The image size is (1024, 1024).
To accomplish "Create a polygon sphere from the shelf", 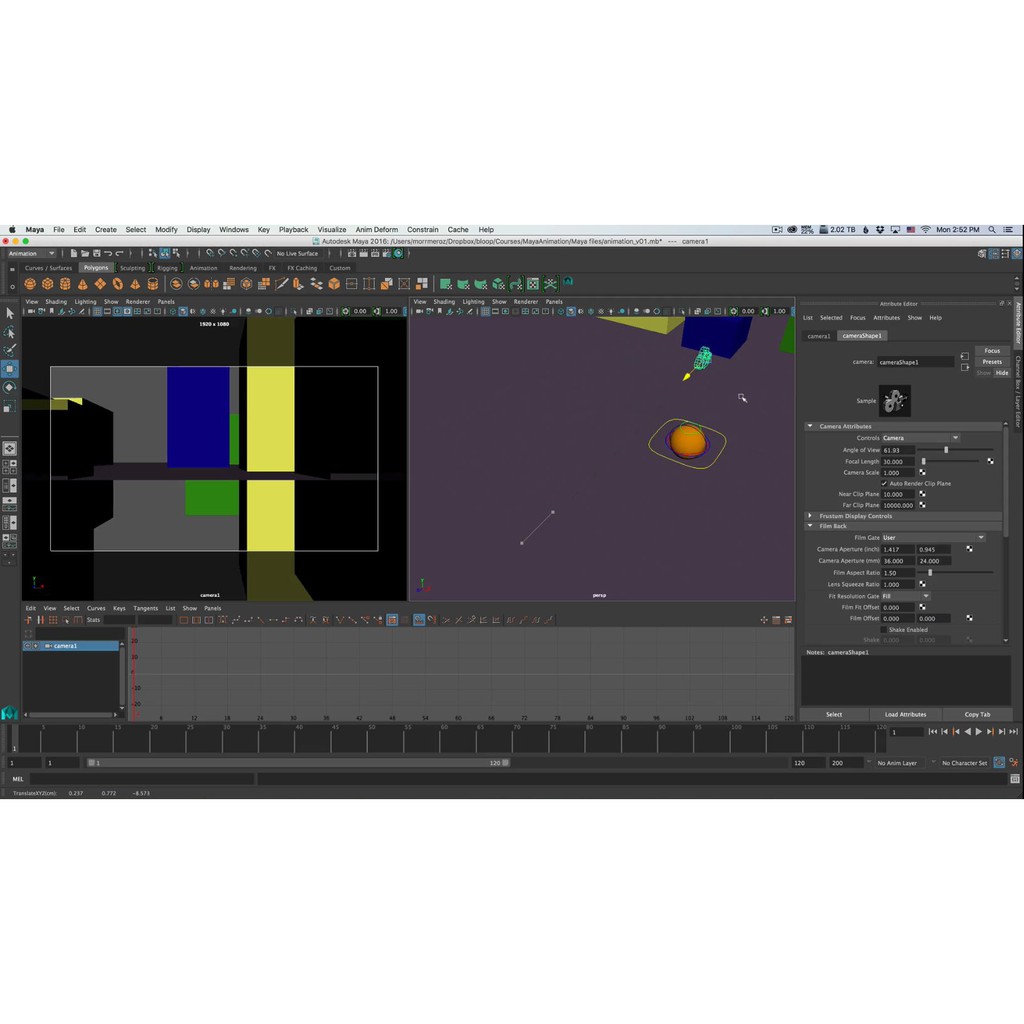I will [30, 284].
